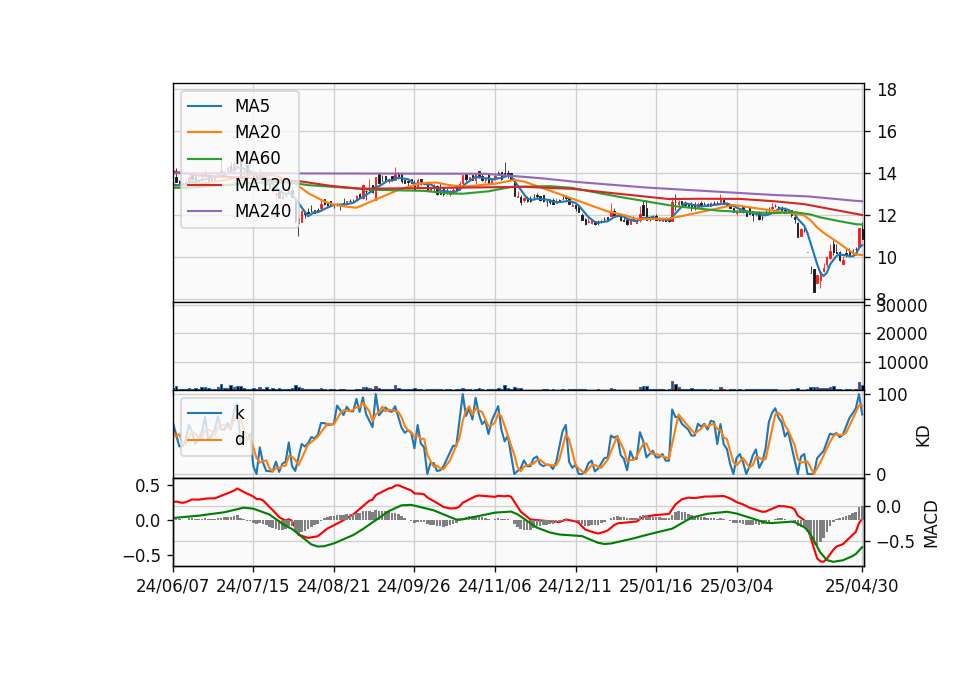Click the price axis value 16
This screenshot has height=690, width=960.
tap(887, 132)
